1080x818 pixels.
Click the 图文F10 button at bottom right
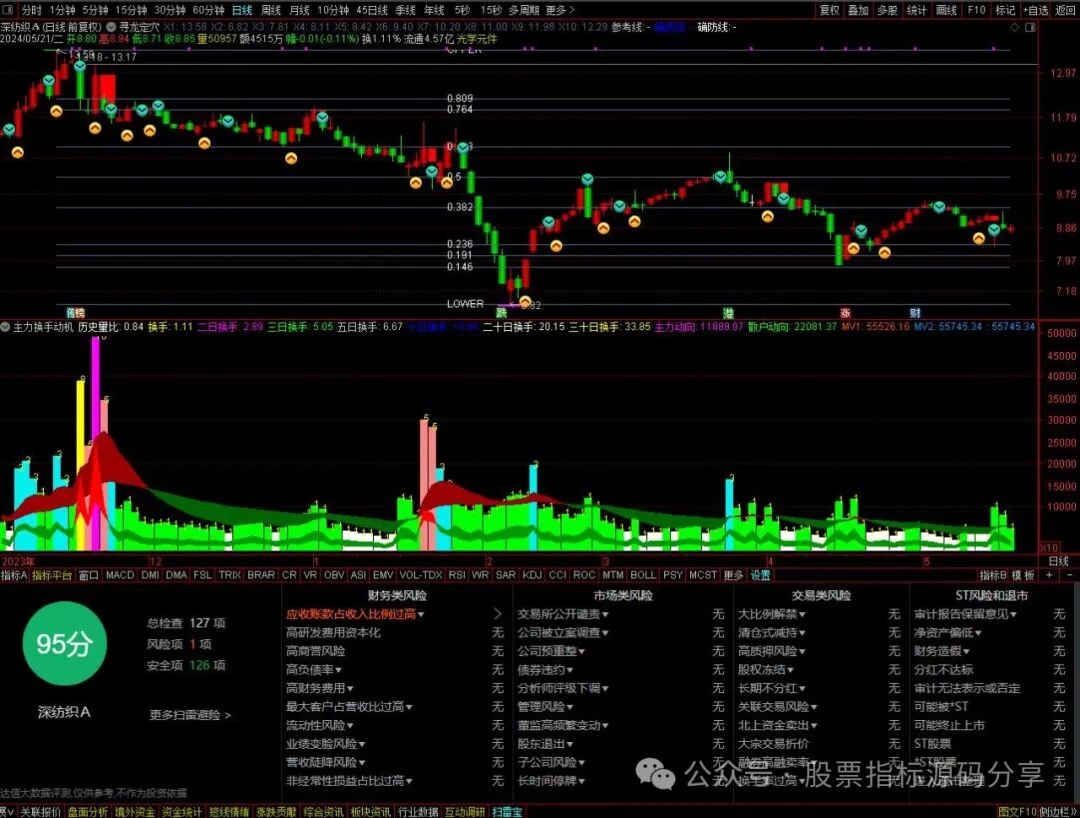point(1017,812)
